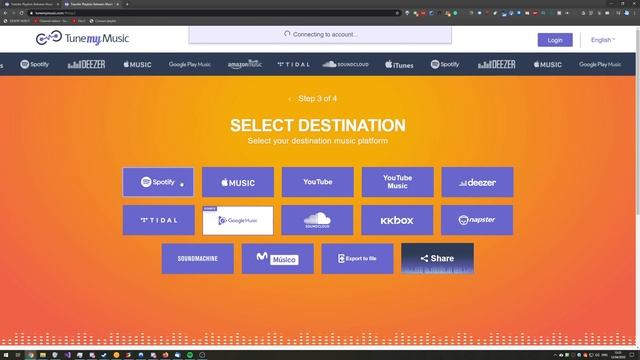Image resolution: width=640 pixels, height=360 pixels.
Task: Reload the page with browser refresh button
Action: point(22,13)
